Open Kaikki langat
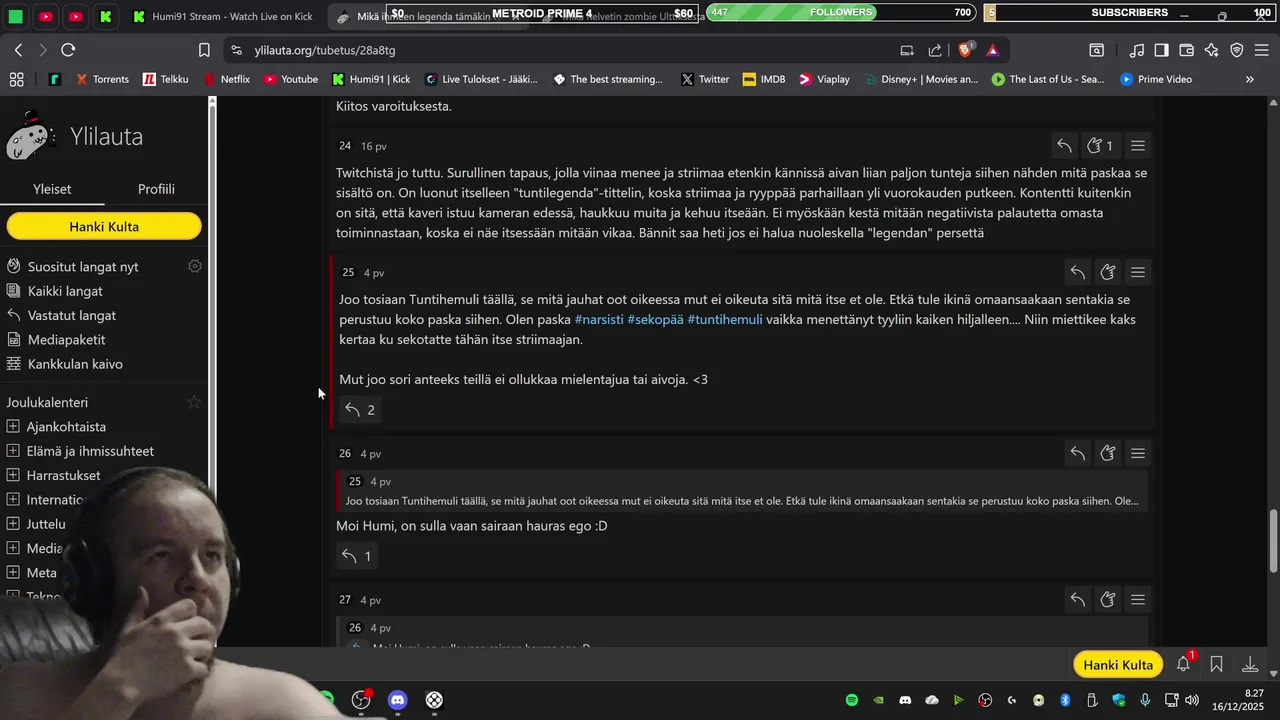Screen dimensions: 1280x720 [x=65, y=291]
